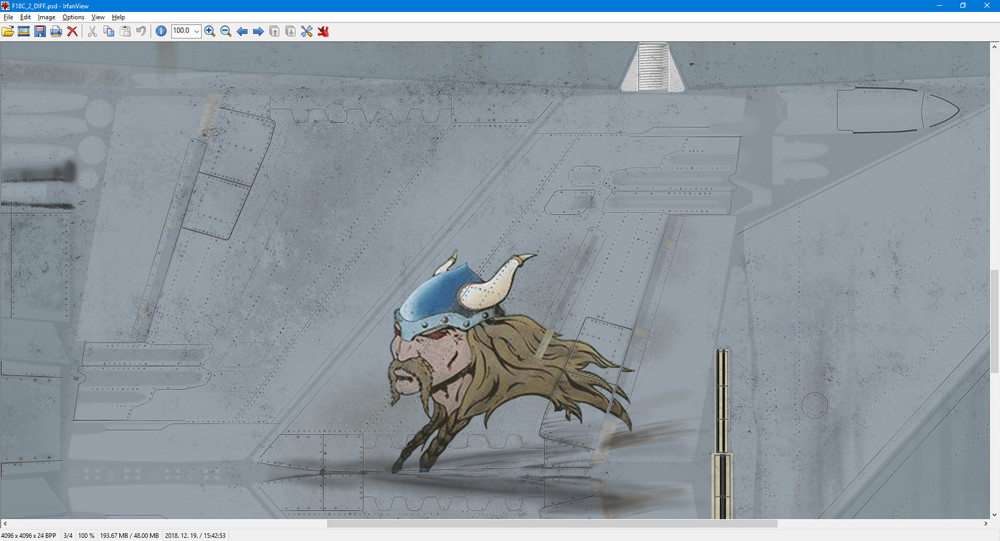Delete file with the red X icon

coord(72,31)
